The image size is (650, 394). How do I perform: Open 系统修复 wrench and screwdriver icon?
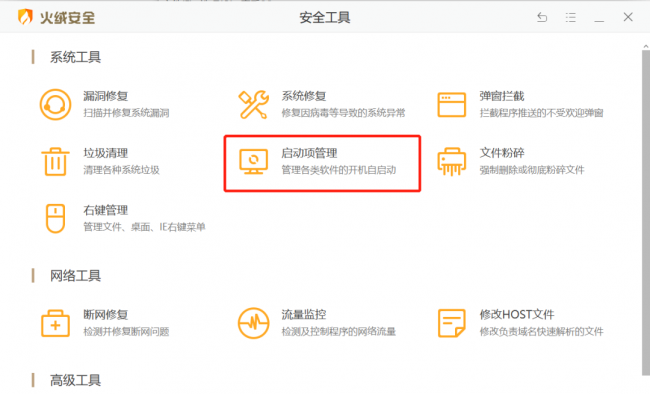[253, 105]
